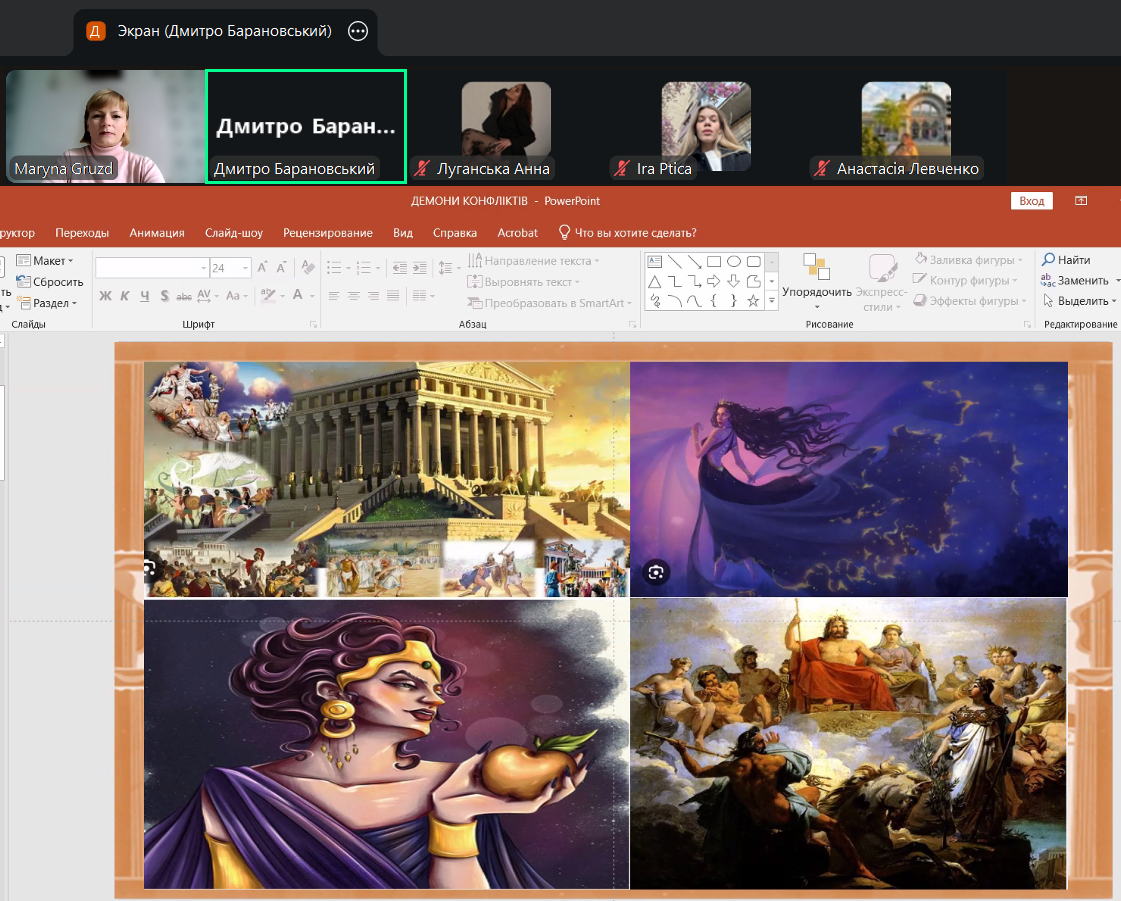The height and width of the screenshot is (901, 1121).
Task: Insert a text box from shapes gallery
Action: click(655, 262)
